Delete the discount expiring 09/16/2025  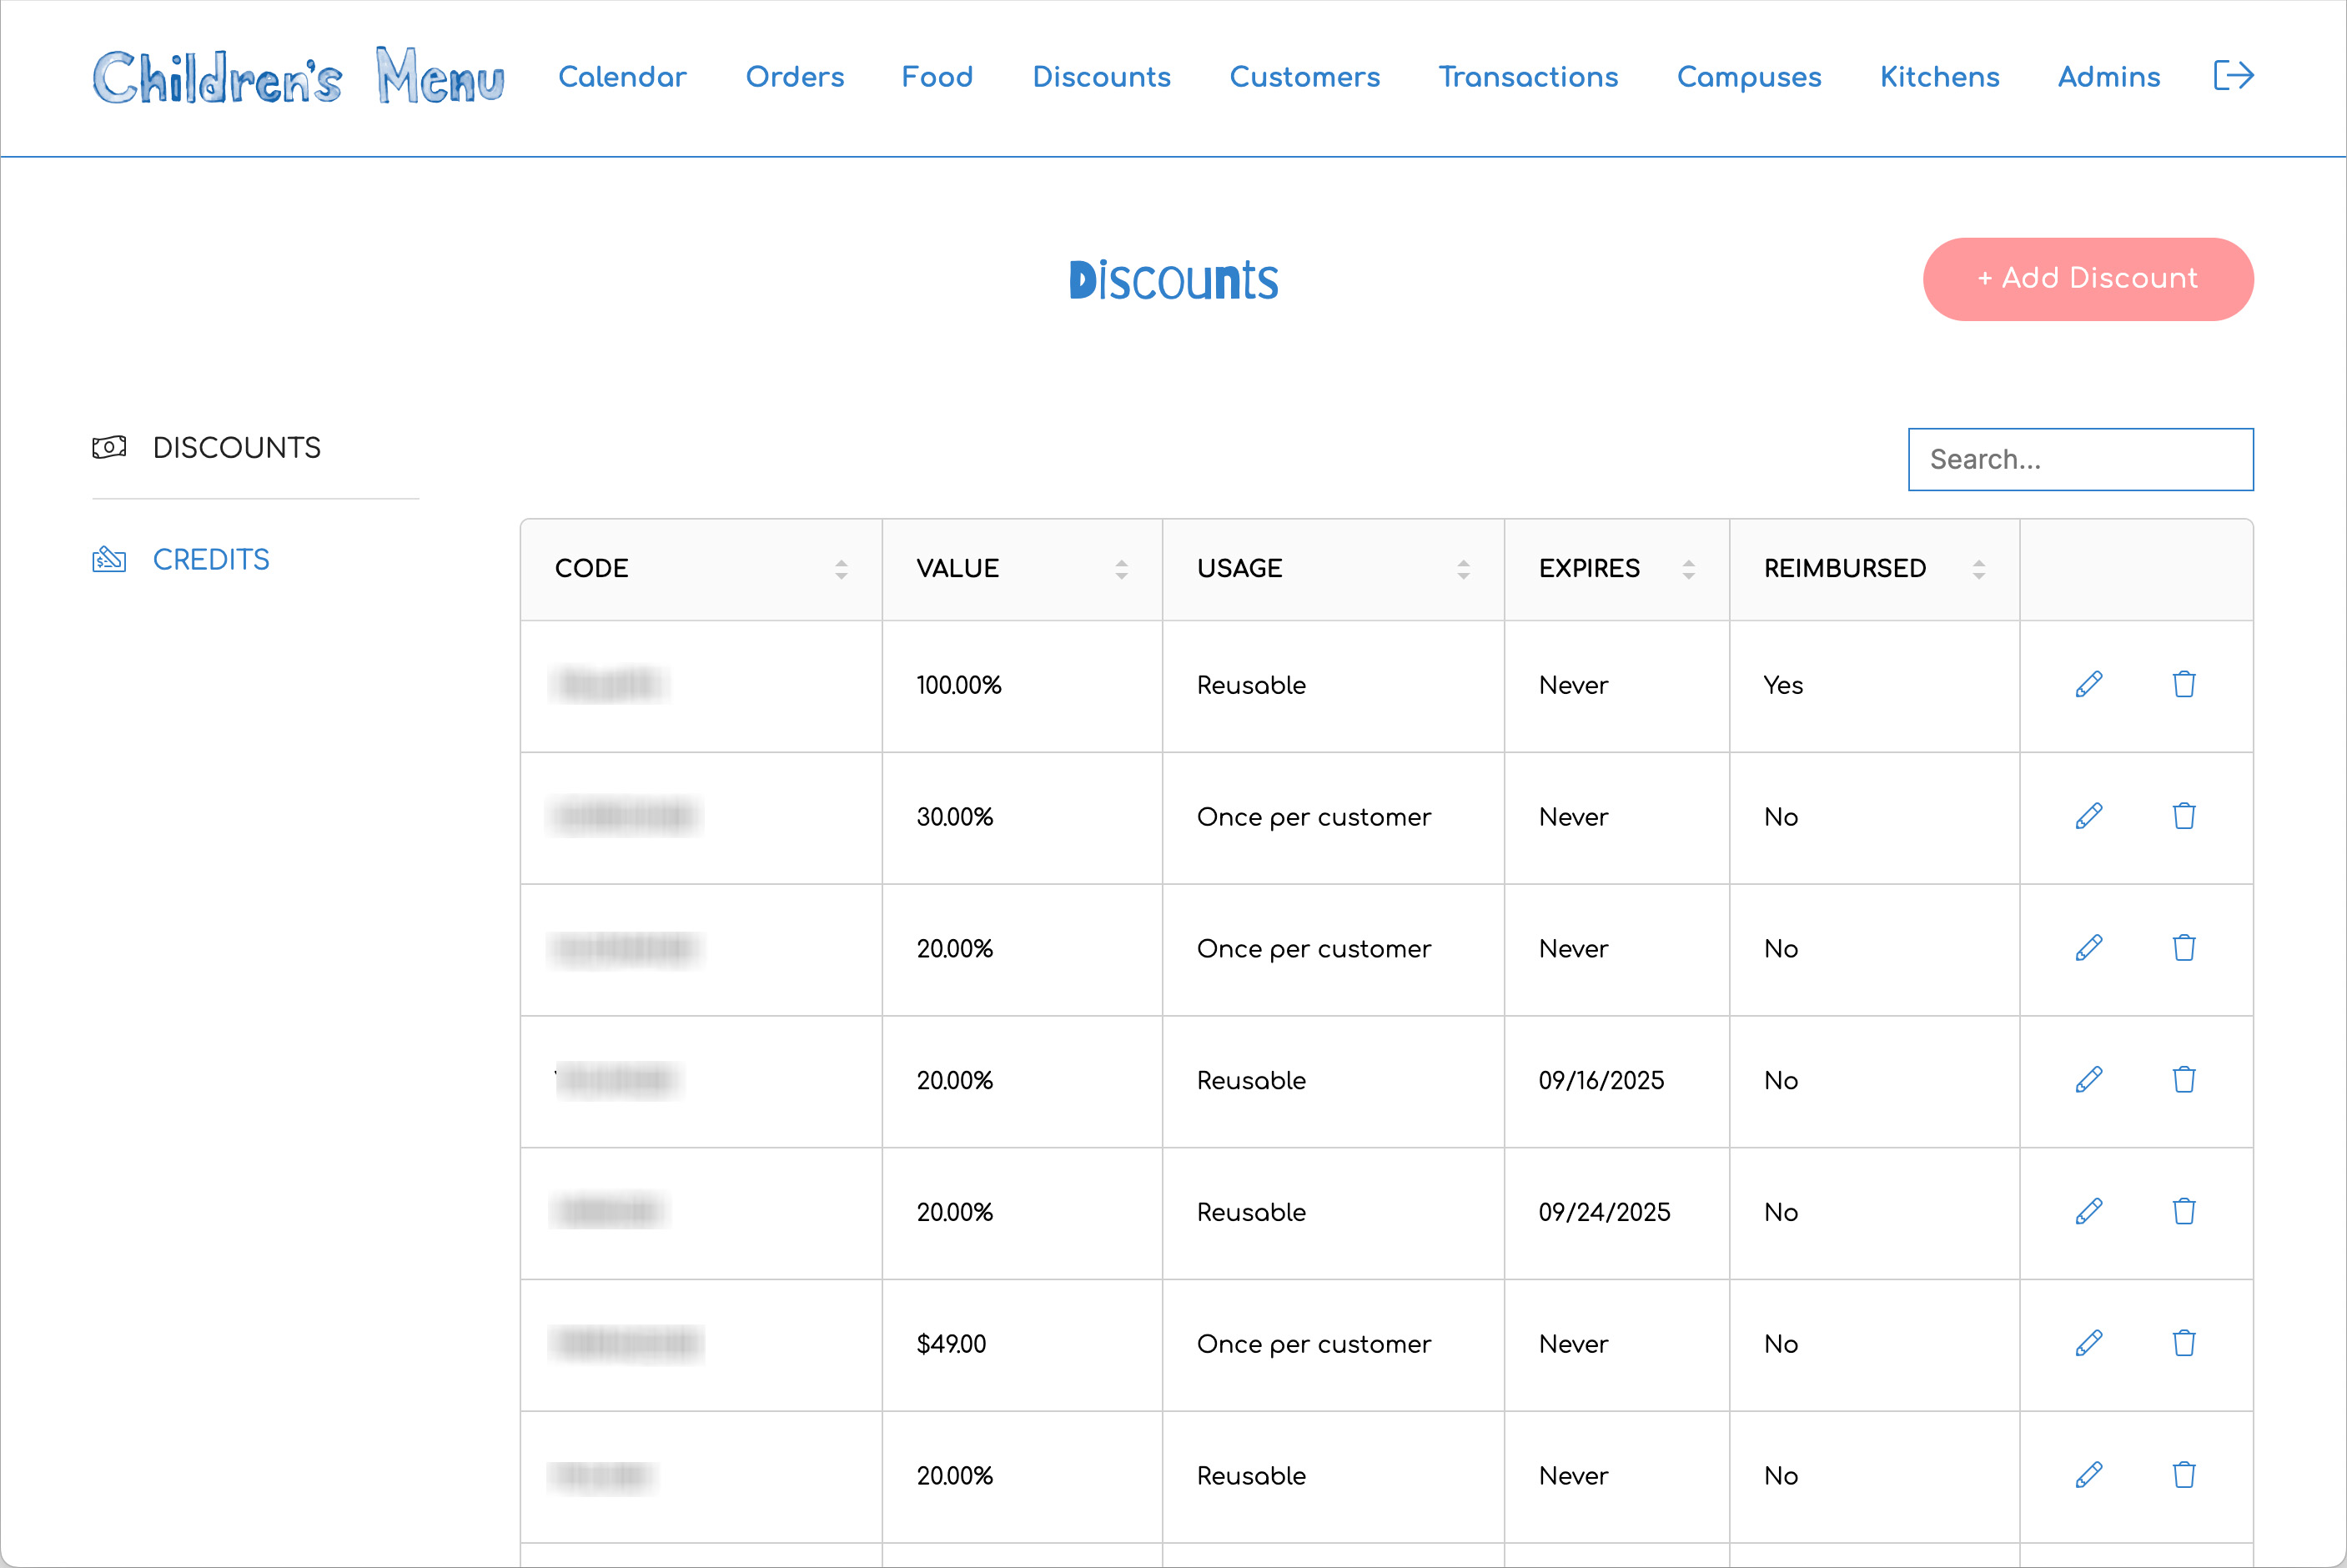2184,1080
